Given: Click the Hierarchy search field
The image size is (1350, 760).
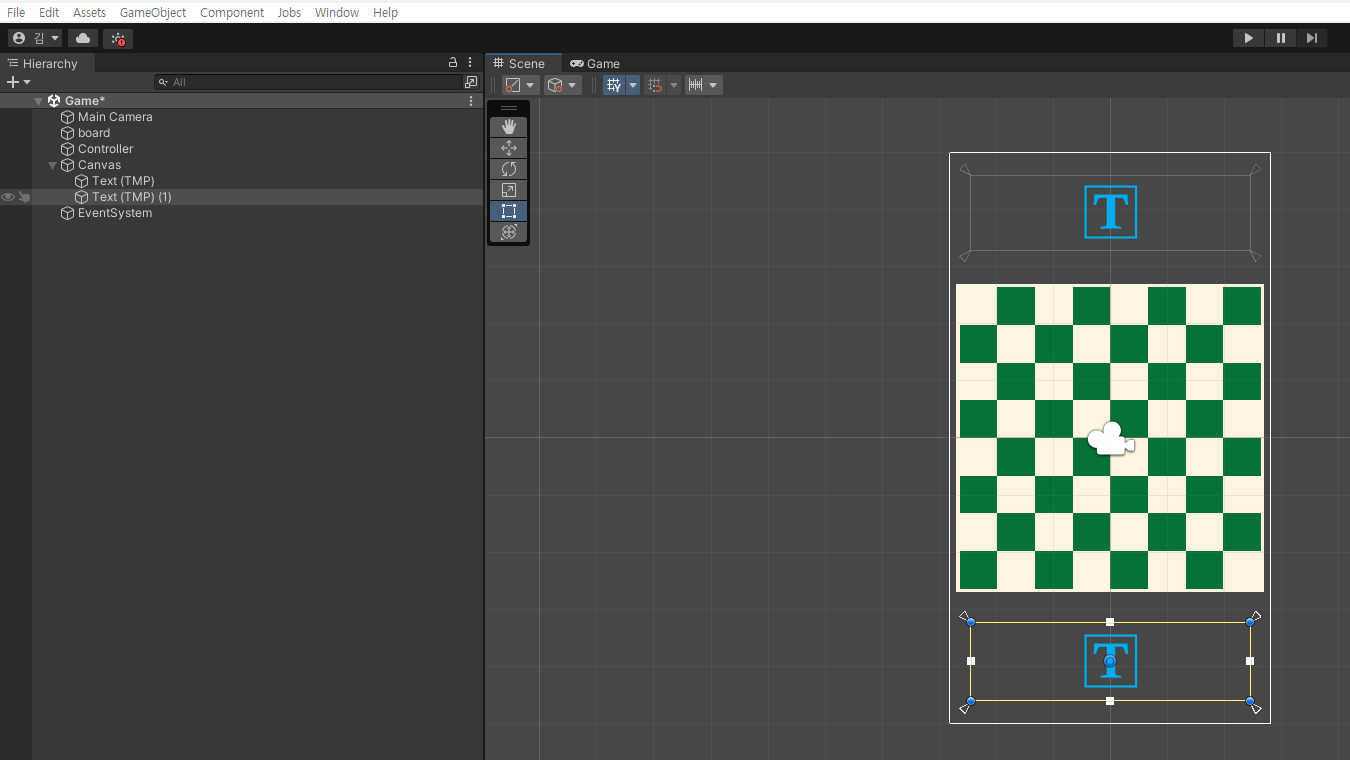Looking at the screenshot, I should tap(310, 82).
